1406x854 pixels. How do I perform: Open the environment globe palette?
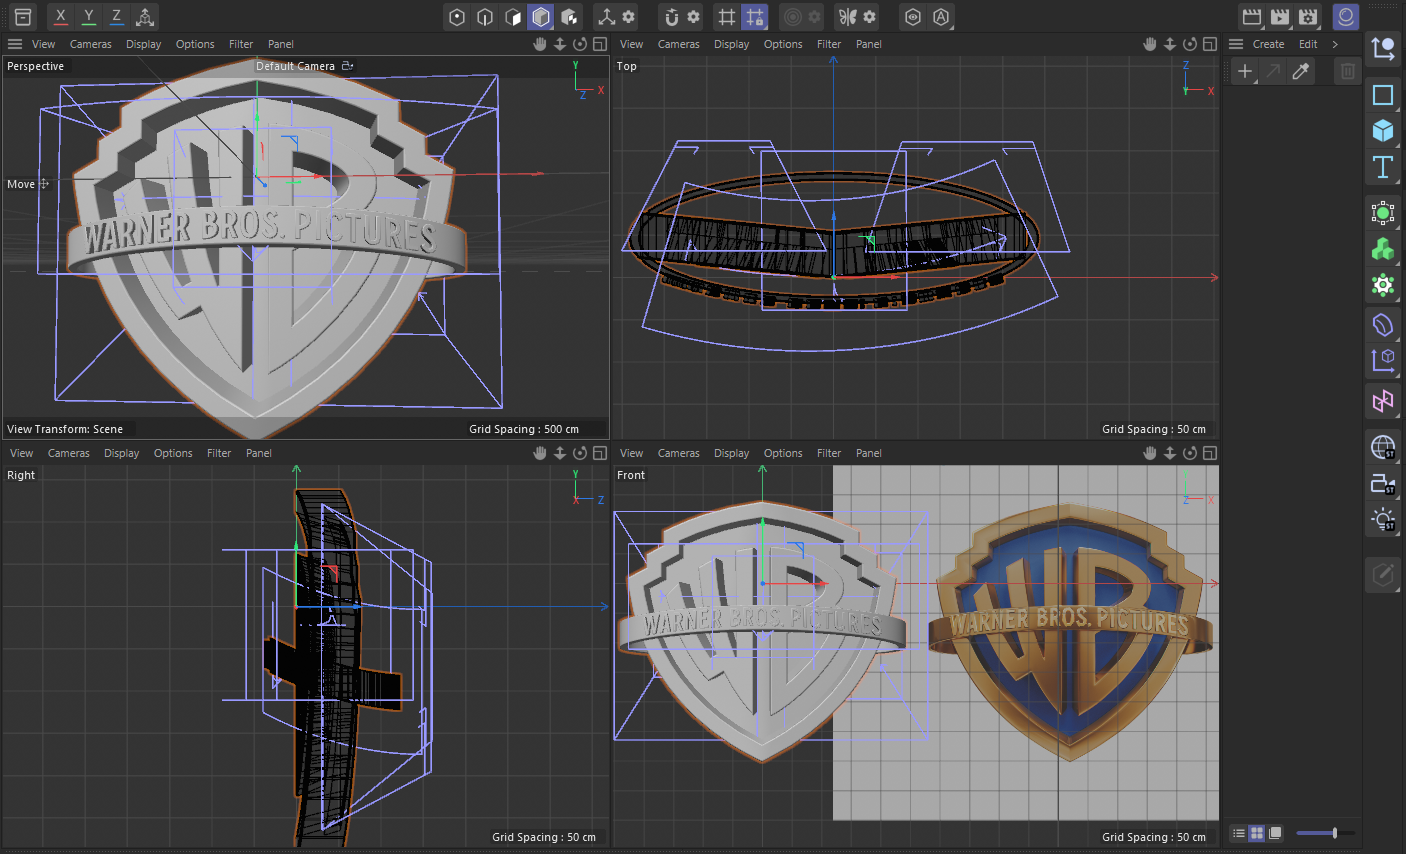(x=1383, y=447)
